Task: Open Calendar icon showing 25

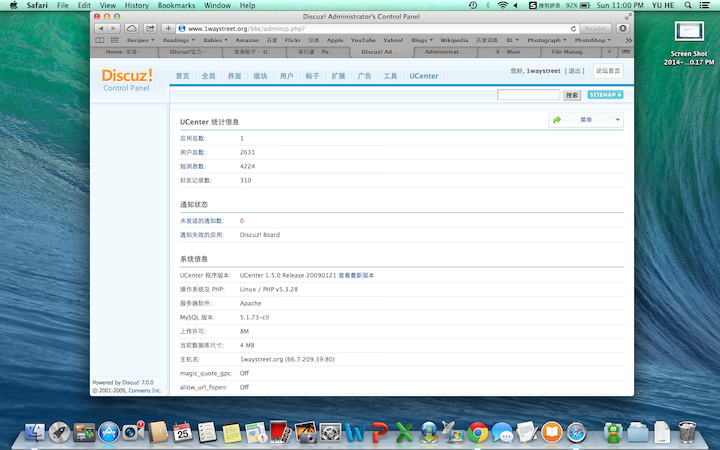Action: 183,433
